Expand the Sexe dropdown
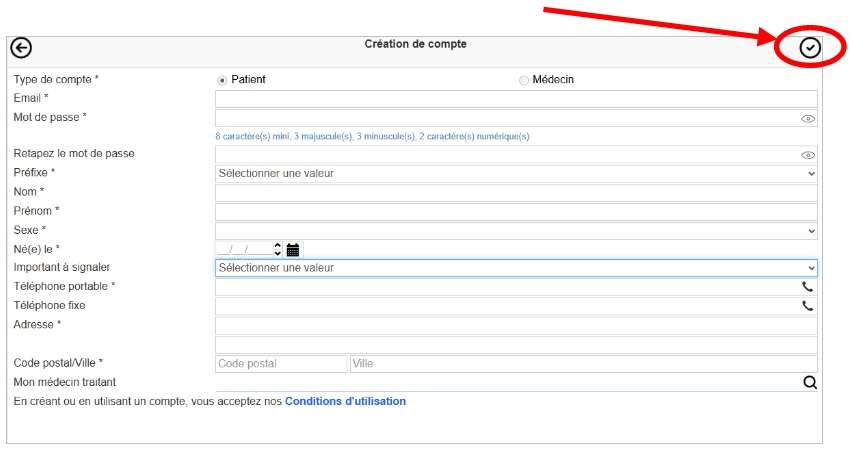 (515, 231)
